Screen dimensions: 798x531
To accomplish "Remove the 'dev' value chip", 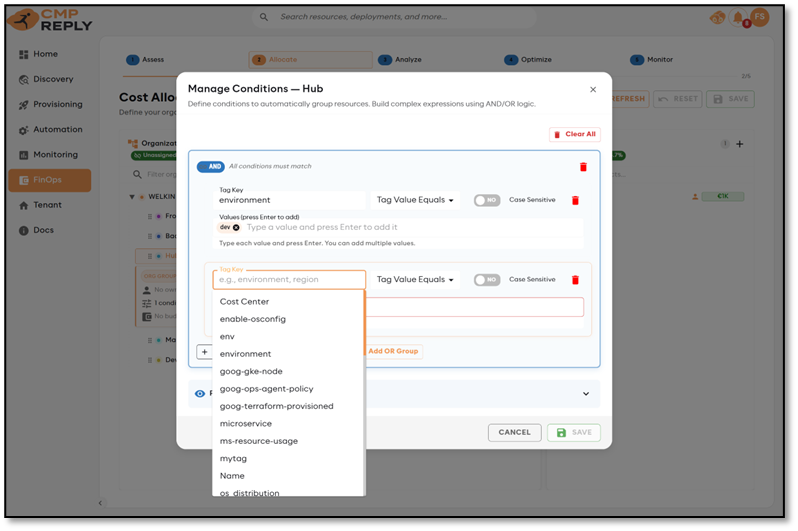I will (x=236, y=228).
